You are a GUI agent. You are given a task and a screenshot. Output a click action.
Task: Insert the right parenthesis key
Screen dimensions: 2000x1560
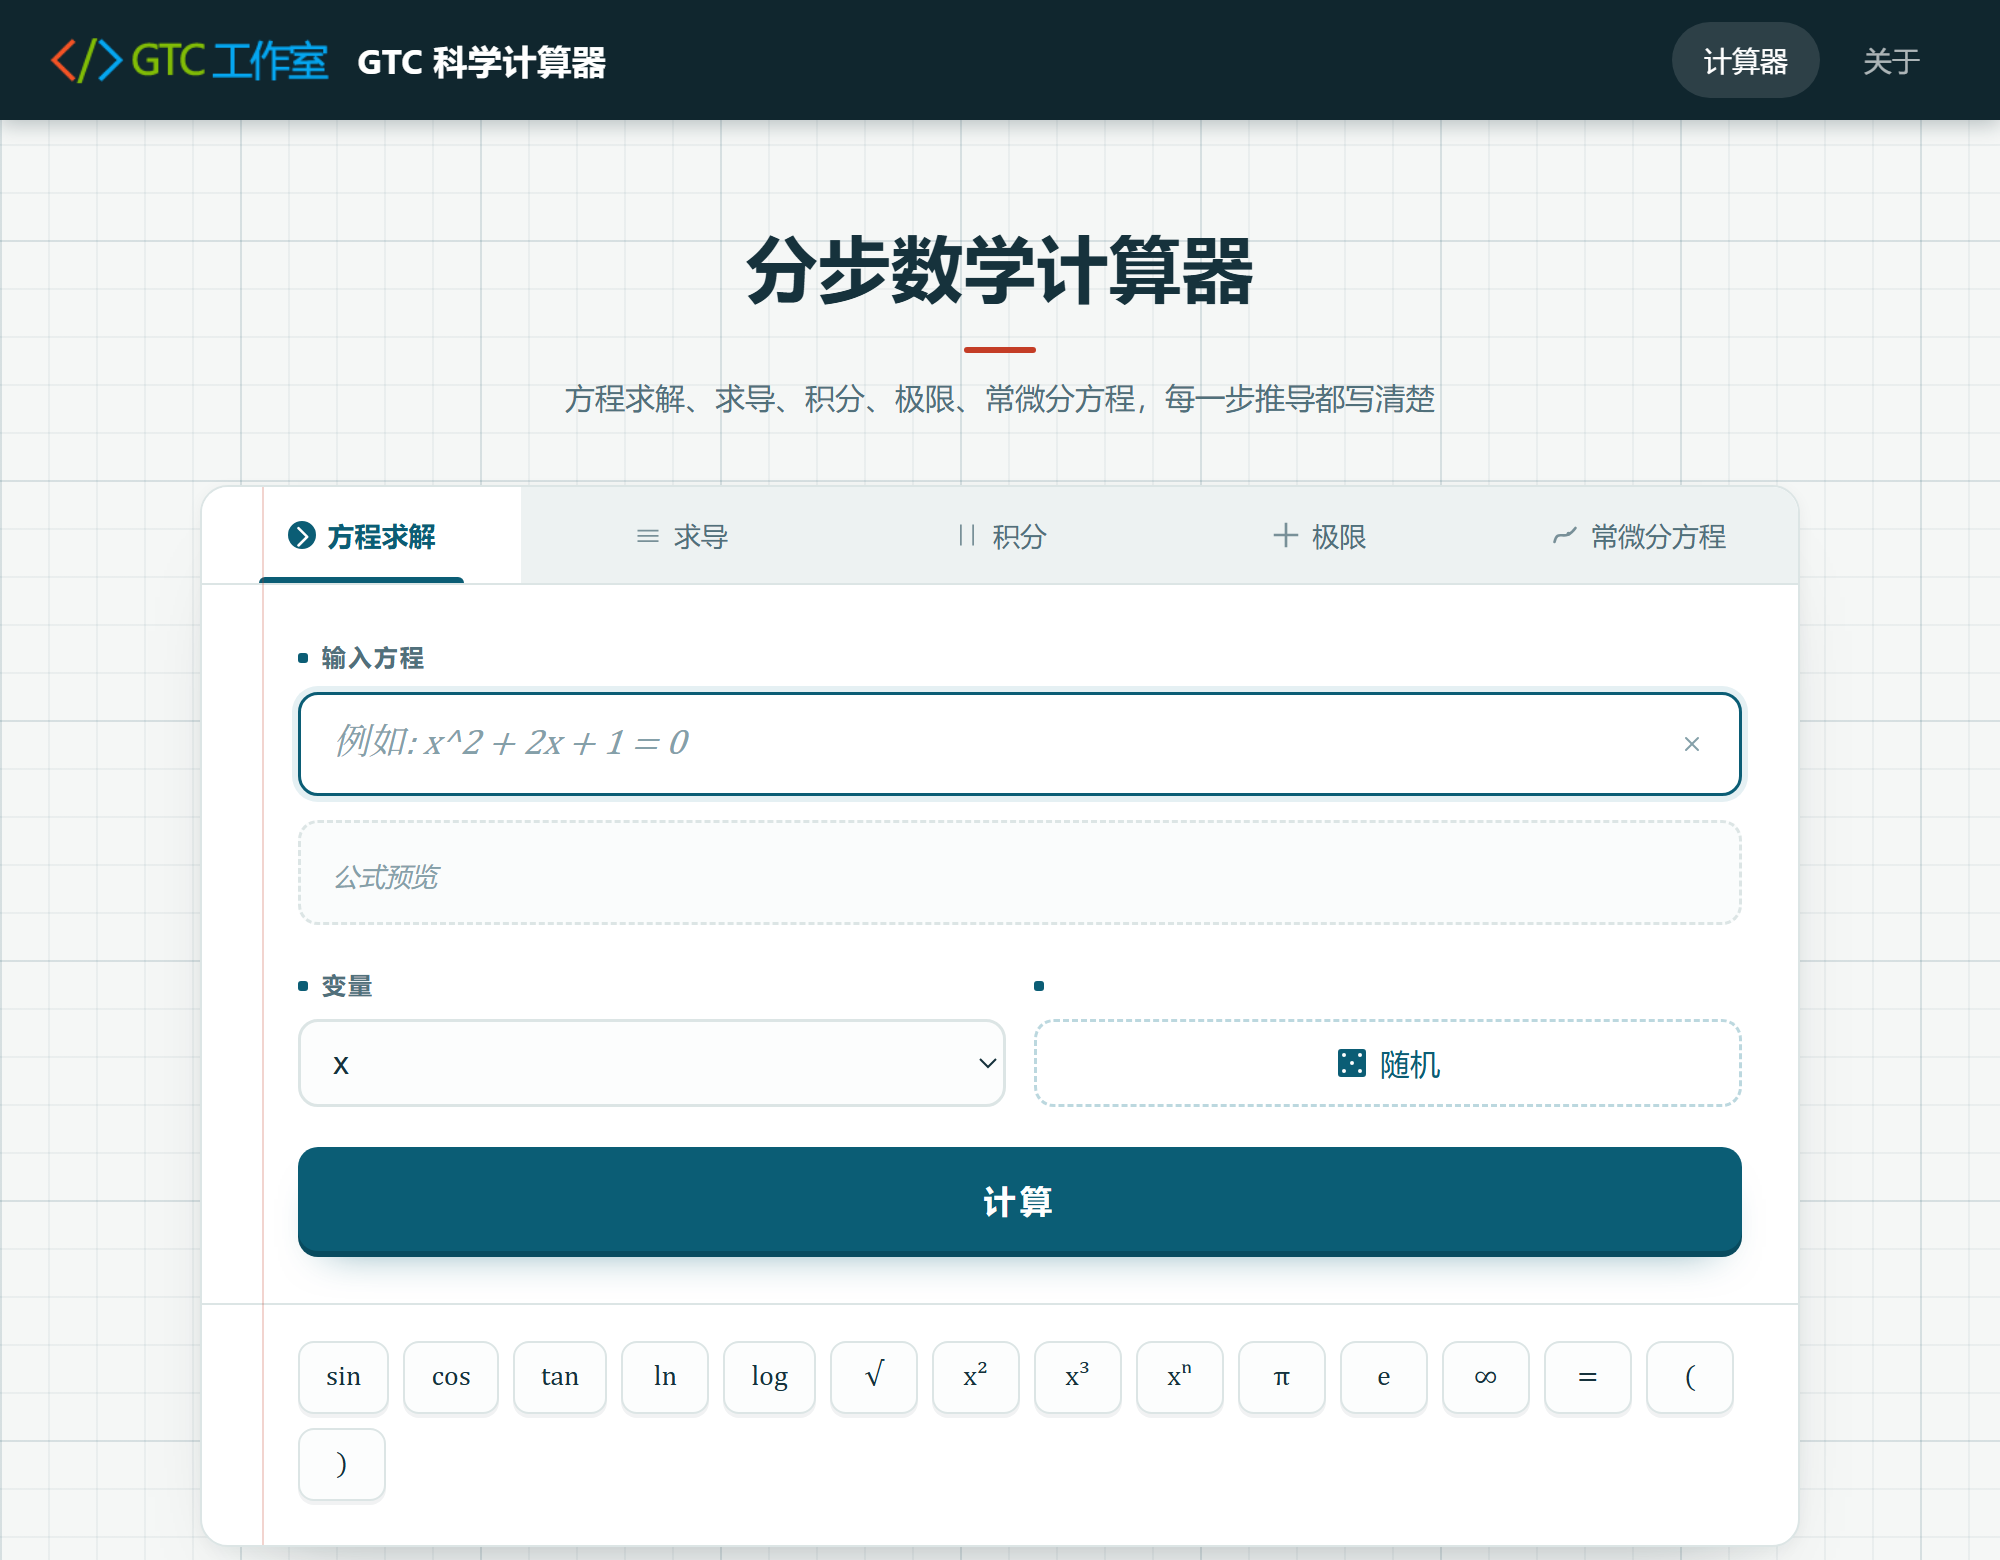[x=342, y=1464]
